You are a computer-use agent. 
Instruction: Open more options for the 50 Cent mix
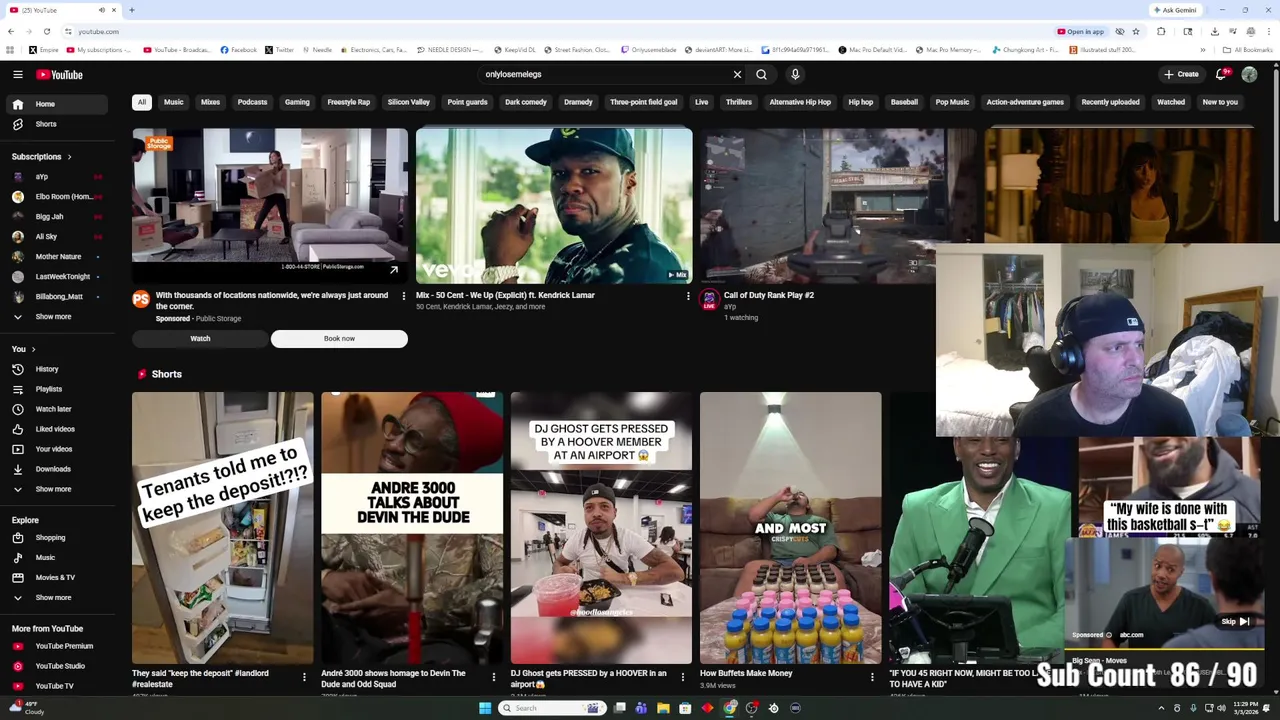click(x=687, y=296)
